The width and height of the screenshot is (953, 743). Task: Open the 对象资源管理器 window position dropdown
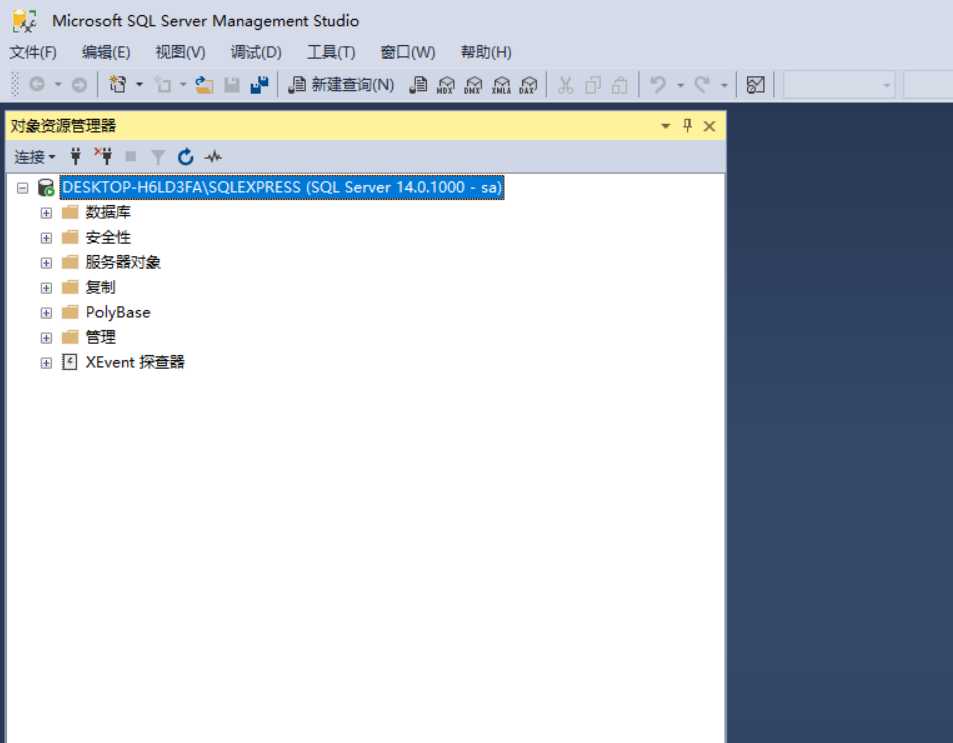tap(666, 126)
